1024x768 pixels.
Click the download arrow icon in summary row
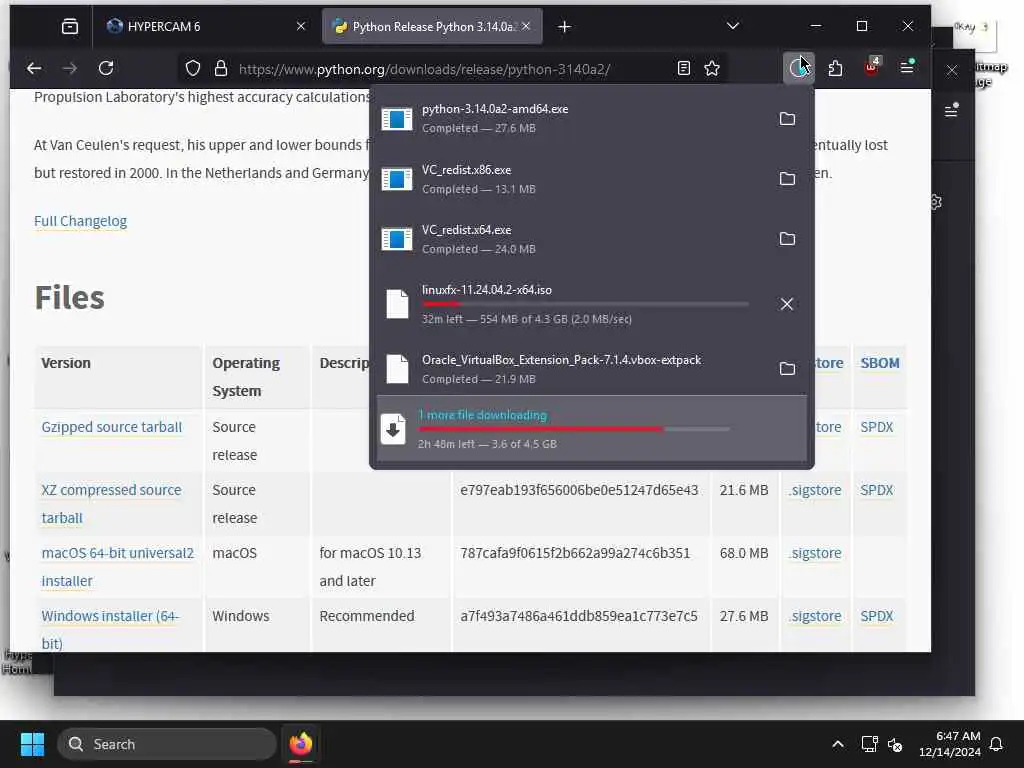393,429
